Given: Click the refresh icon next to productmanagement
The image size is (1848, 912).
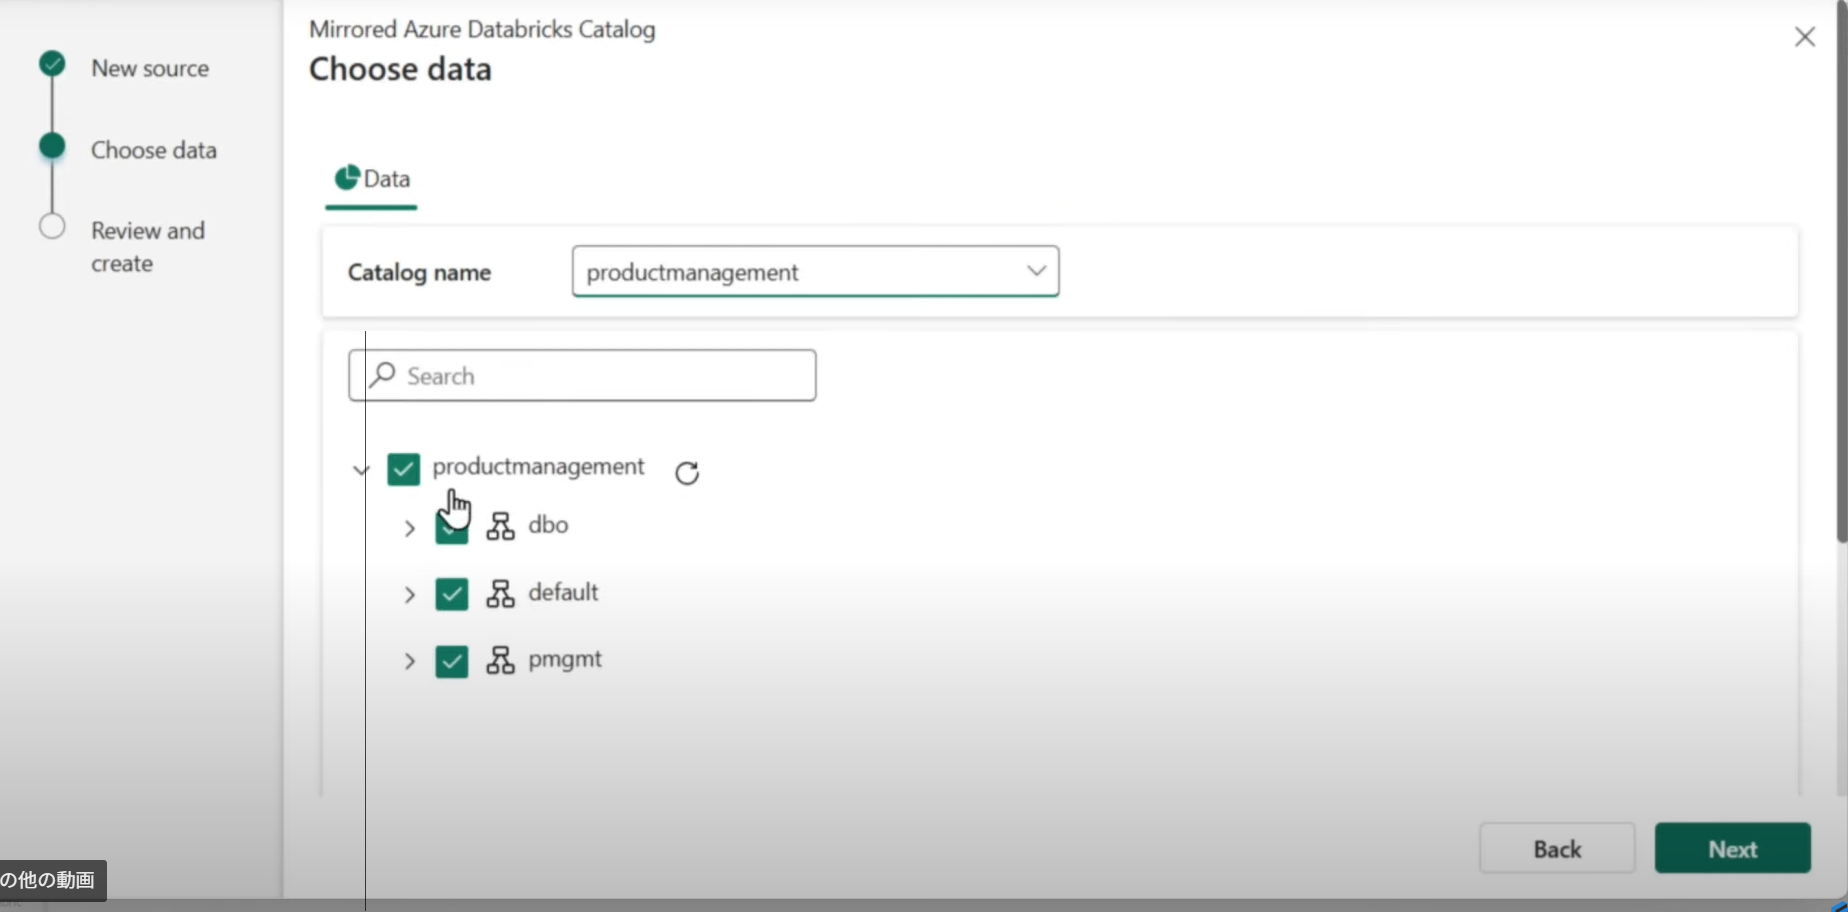Looking at the screenshot, I should [x=687, y=472].
